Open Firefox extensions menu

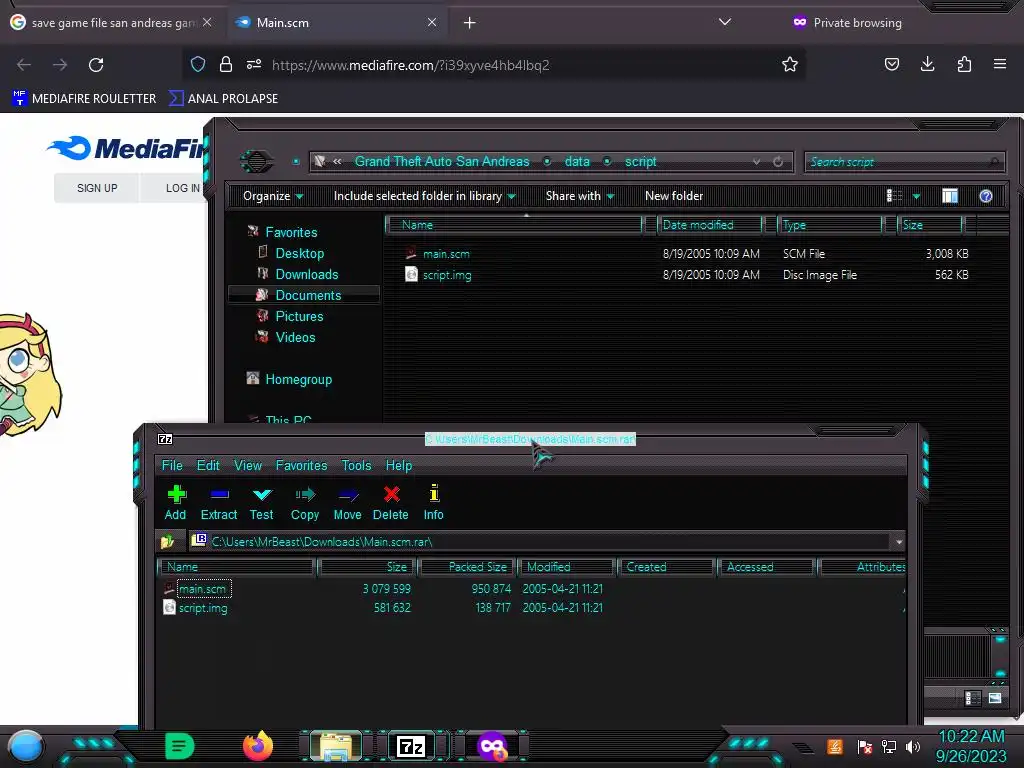point(964,64)
